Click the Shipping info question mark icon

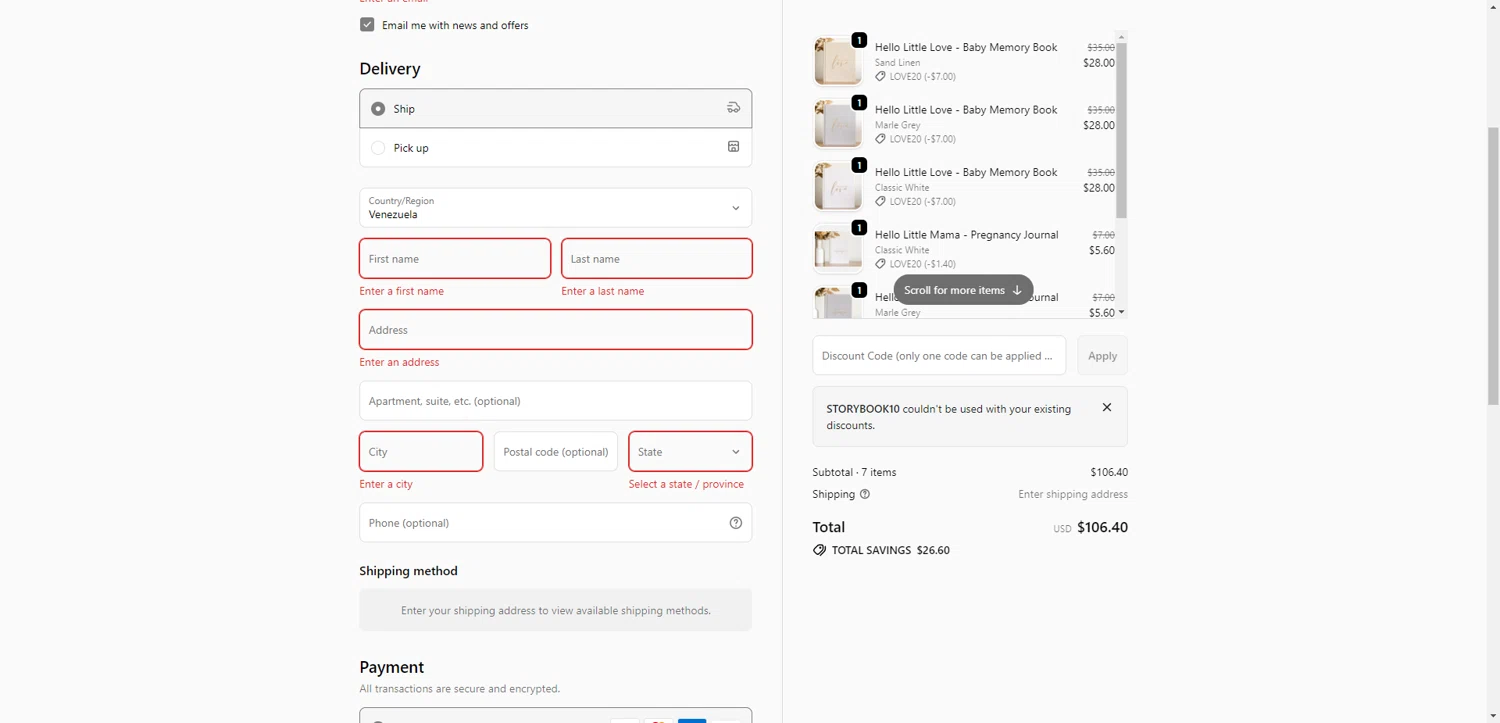(x=865, y=494)
